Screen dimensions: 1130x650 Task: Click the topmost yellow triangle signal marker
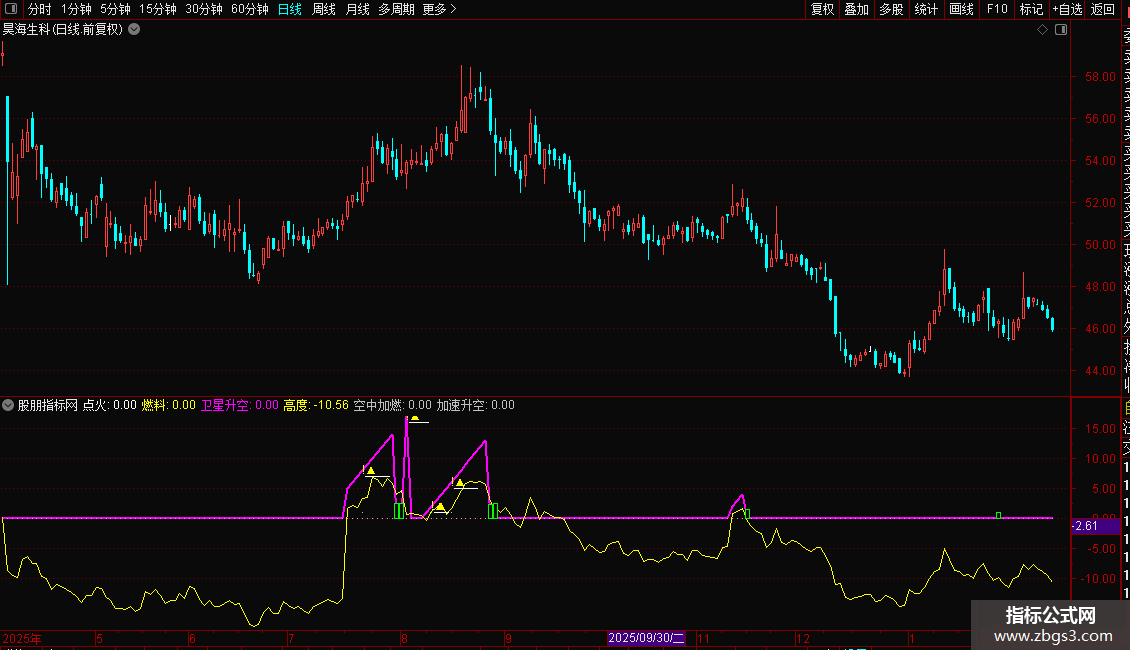click(x=414, y=417)
